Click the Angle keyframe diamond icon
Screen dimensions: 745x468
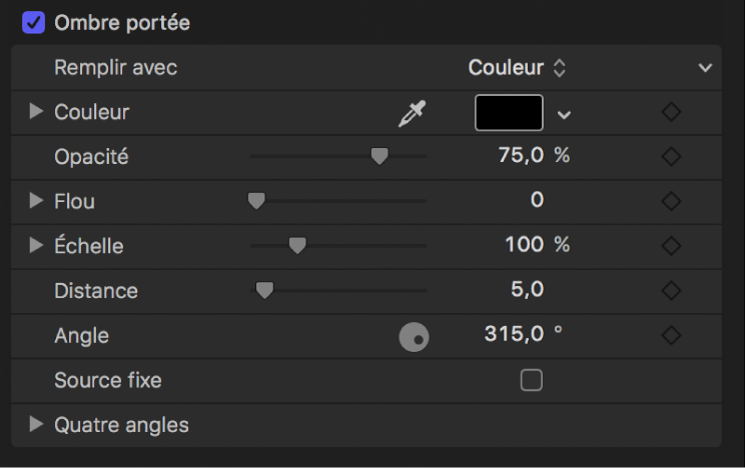tap(671, 335)
